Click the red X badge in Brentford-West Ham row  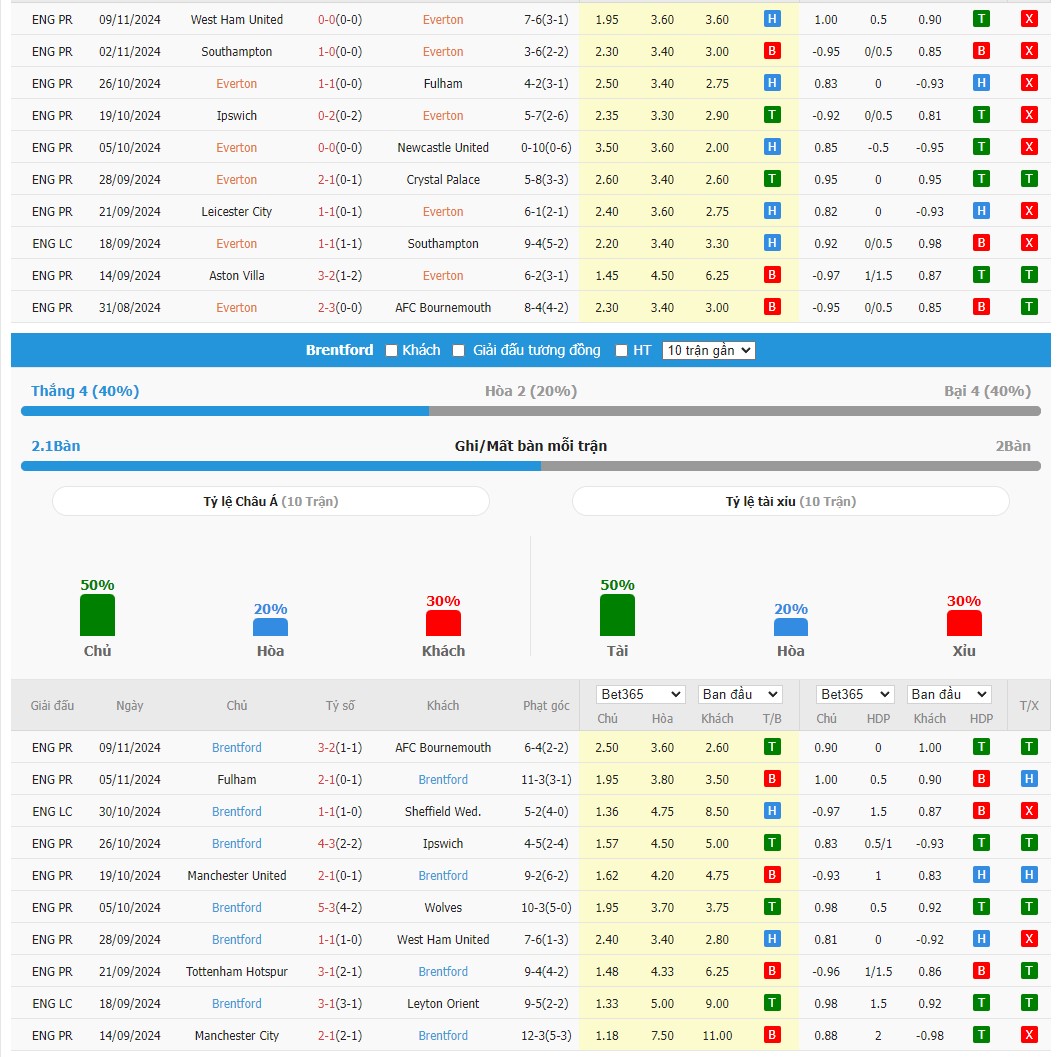pyautogui.click(x=1029, y=939)
